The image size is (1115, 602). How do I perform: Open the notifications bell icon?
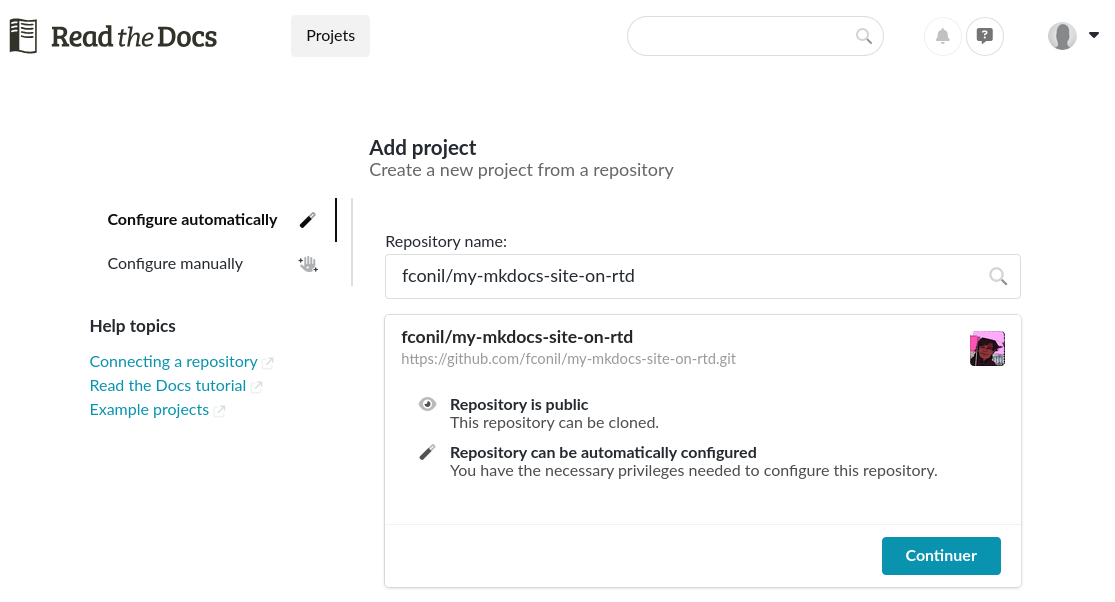(942, 37)
